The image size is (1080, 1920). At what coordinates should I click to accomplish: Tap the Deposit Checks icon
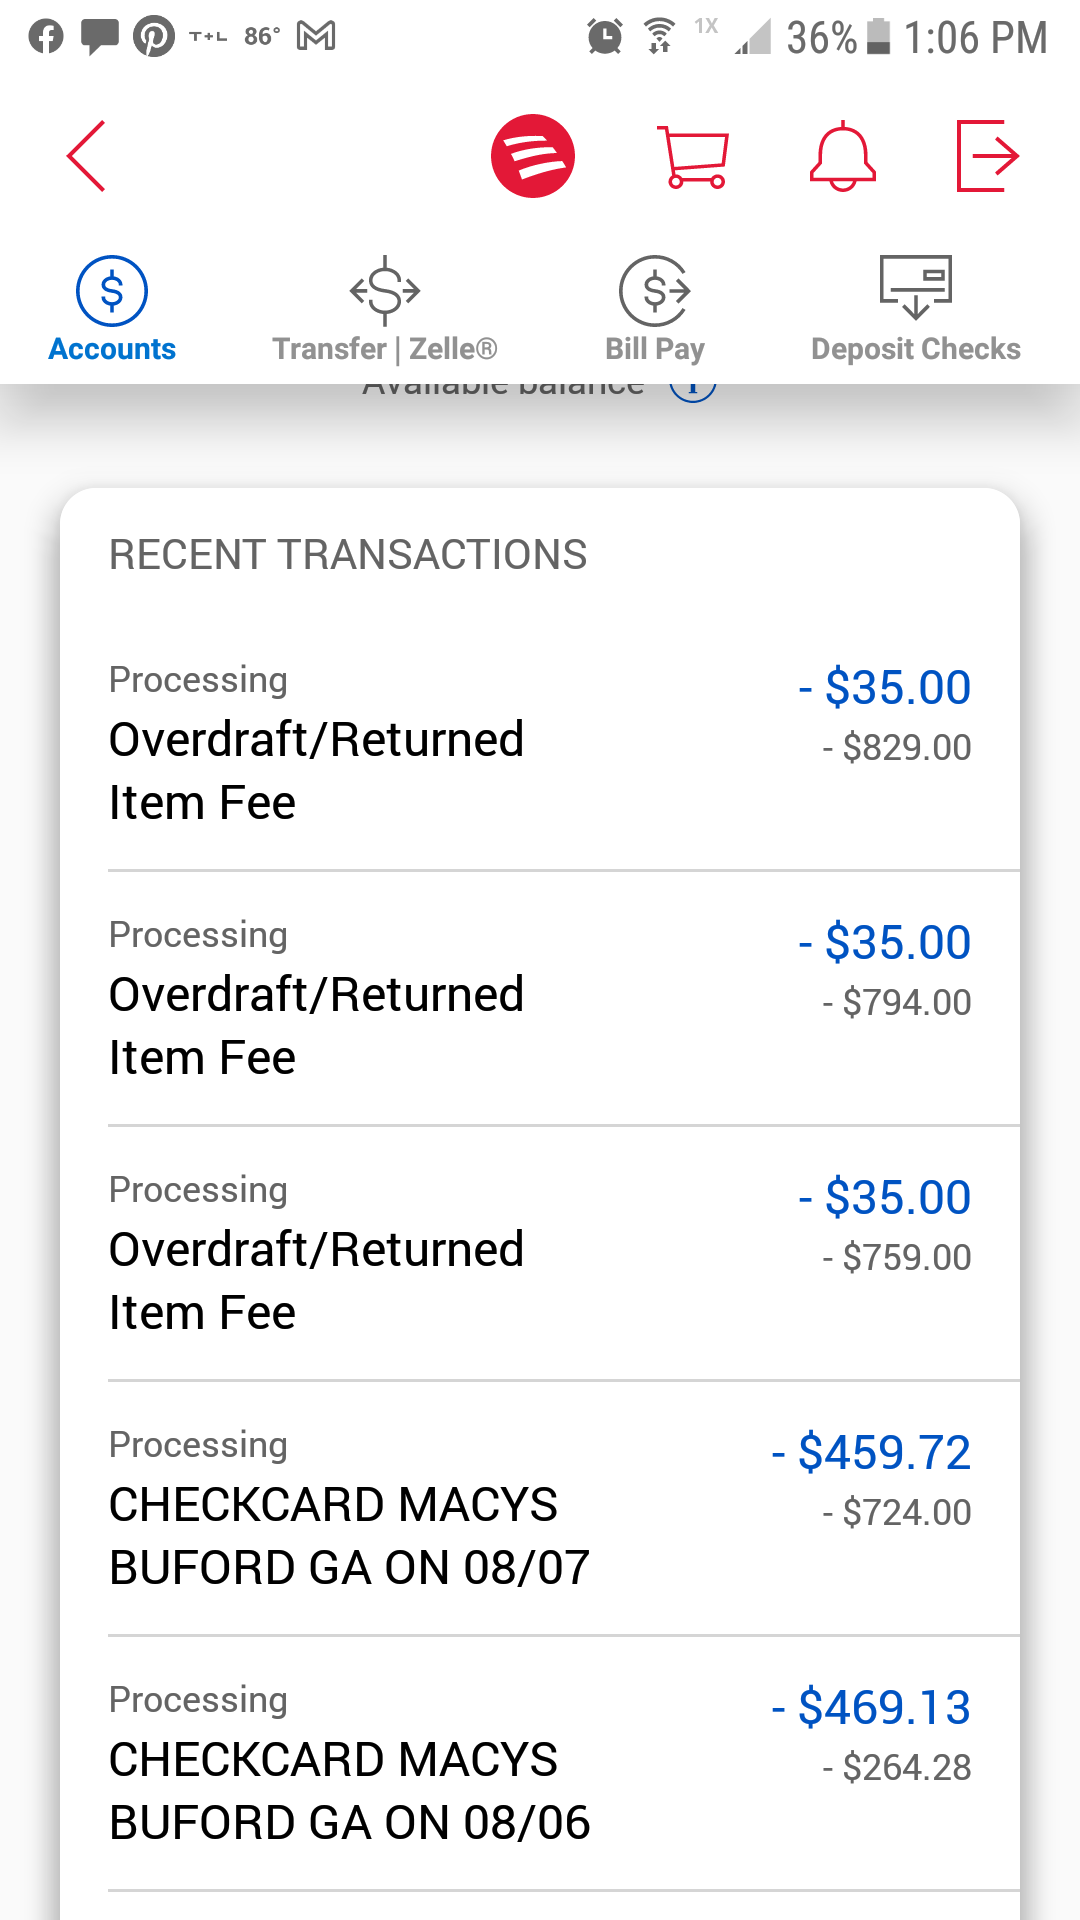915,287
